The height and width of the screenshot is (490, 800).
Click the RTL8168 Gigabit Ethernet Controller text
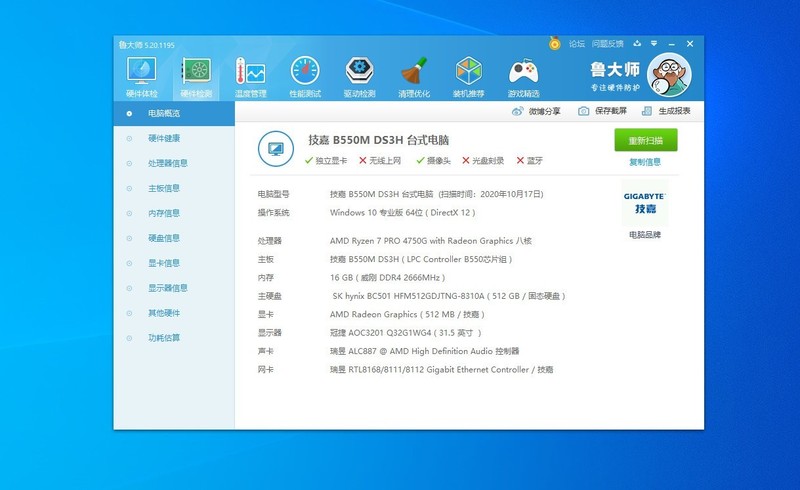coord(441,370)
